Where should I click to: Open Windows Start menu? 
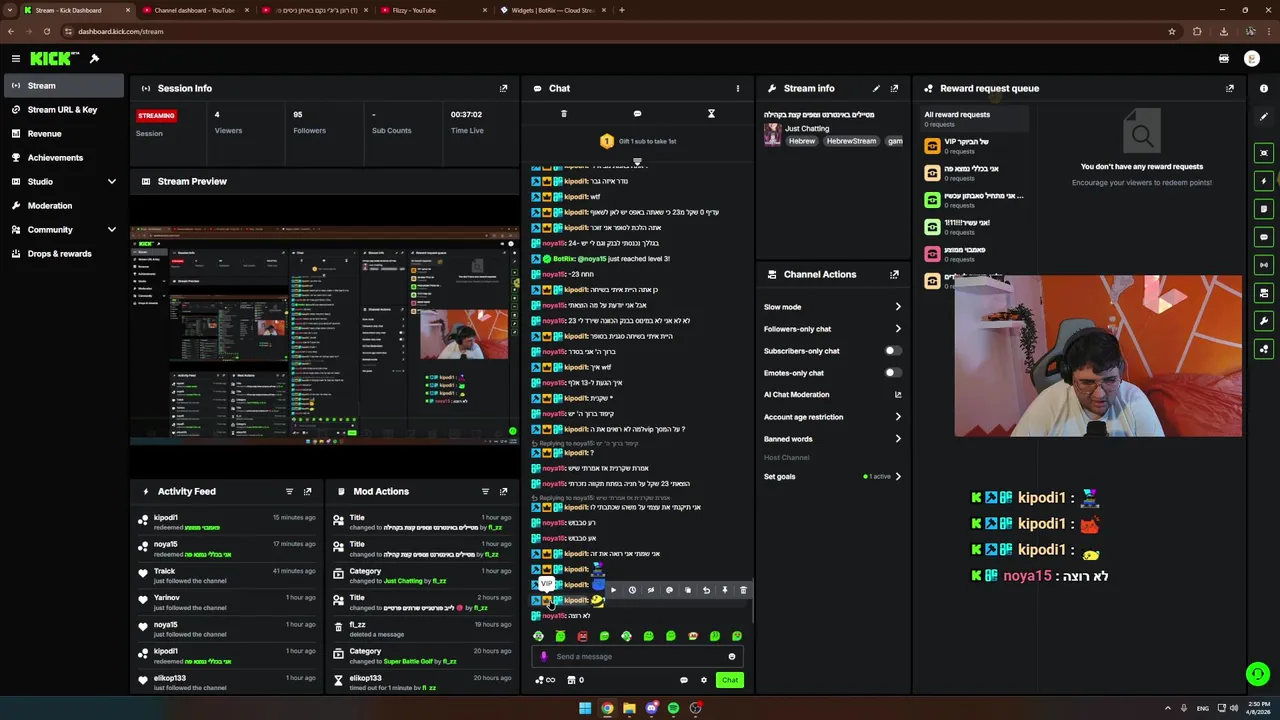[x=585, y=708]
